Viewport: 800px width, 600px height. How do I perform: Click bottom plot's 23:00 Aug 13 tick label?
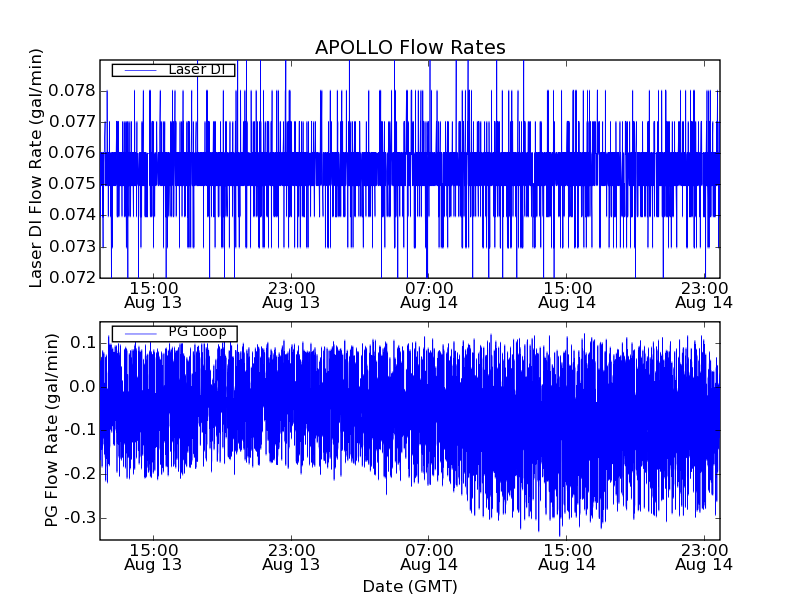291,557
